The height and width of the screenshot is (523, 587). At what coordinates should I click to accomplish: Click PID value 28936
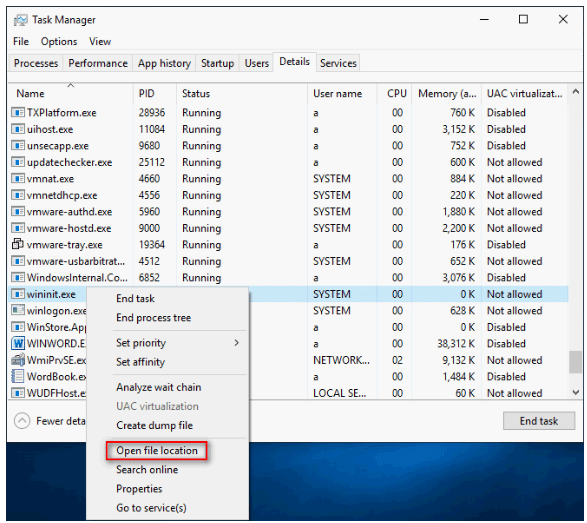(x=152, y=113)
